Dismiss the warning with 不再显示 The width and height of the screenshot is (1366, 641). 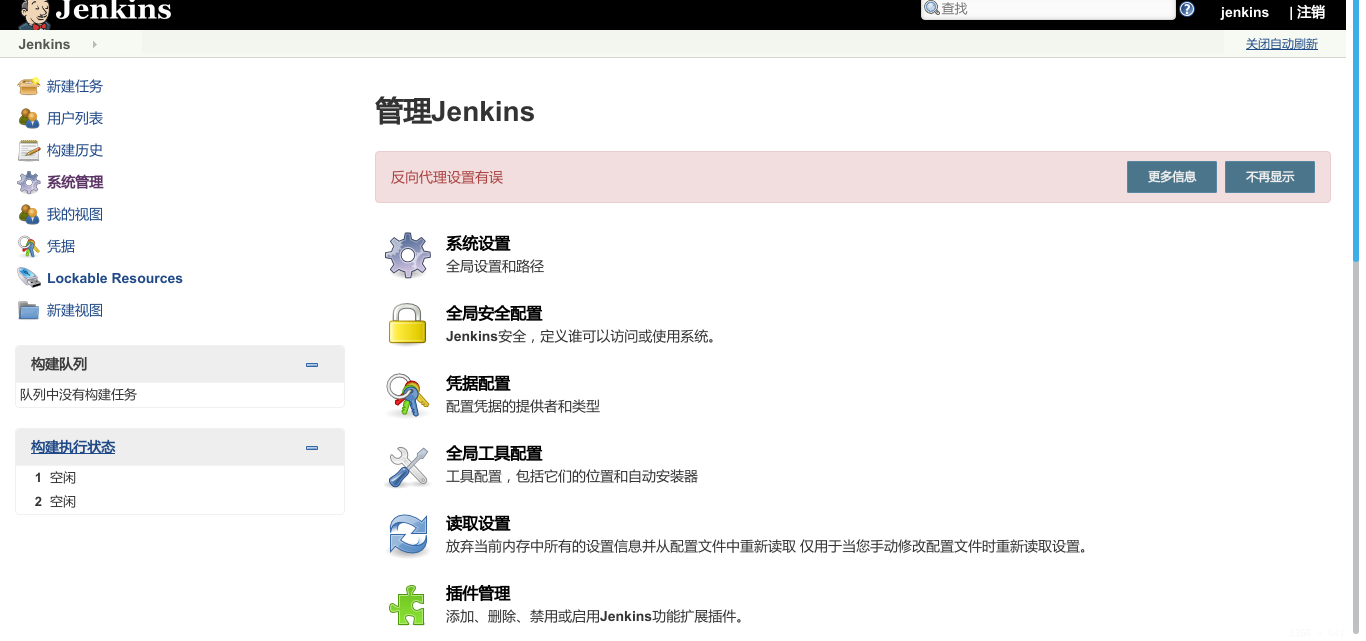pyautogui.click(x=1269, y=177)
